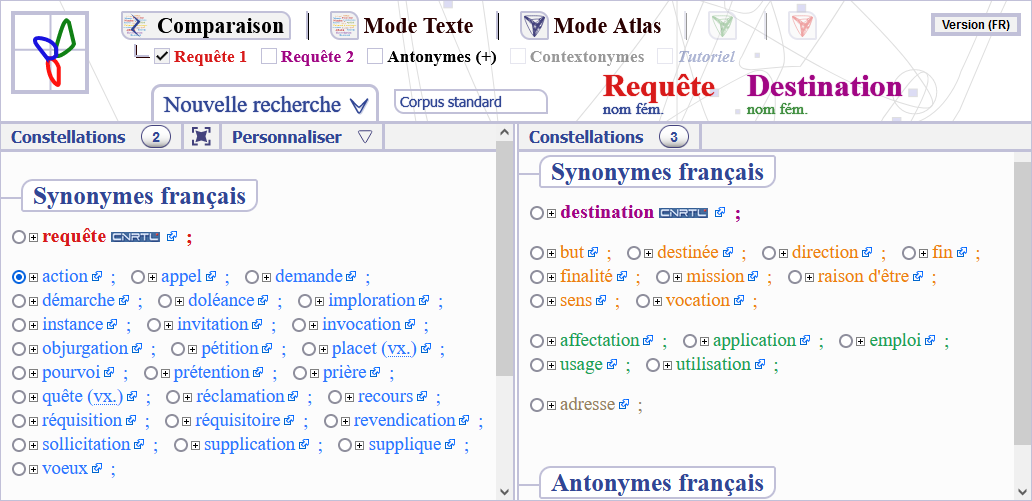Tick the Antonymes (+) checkbox

(375, 57)
